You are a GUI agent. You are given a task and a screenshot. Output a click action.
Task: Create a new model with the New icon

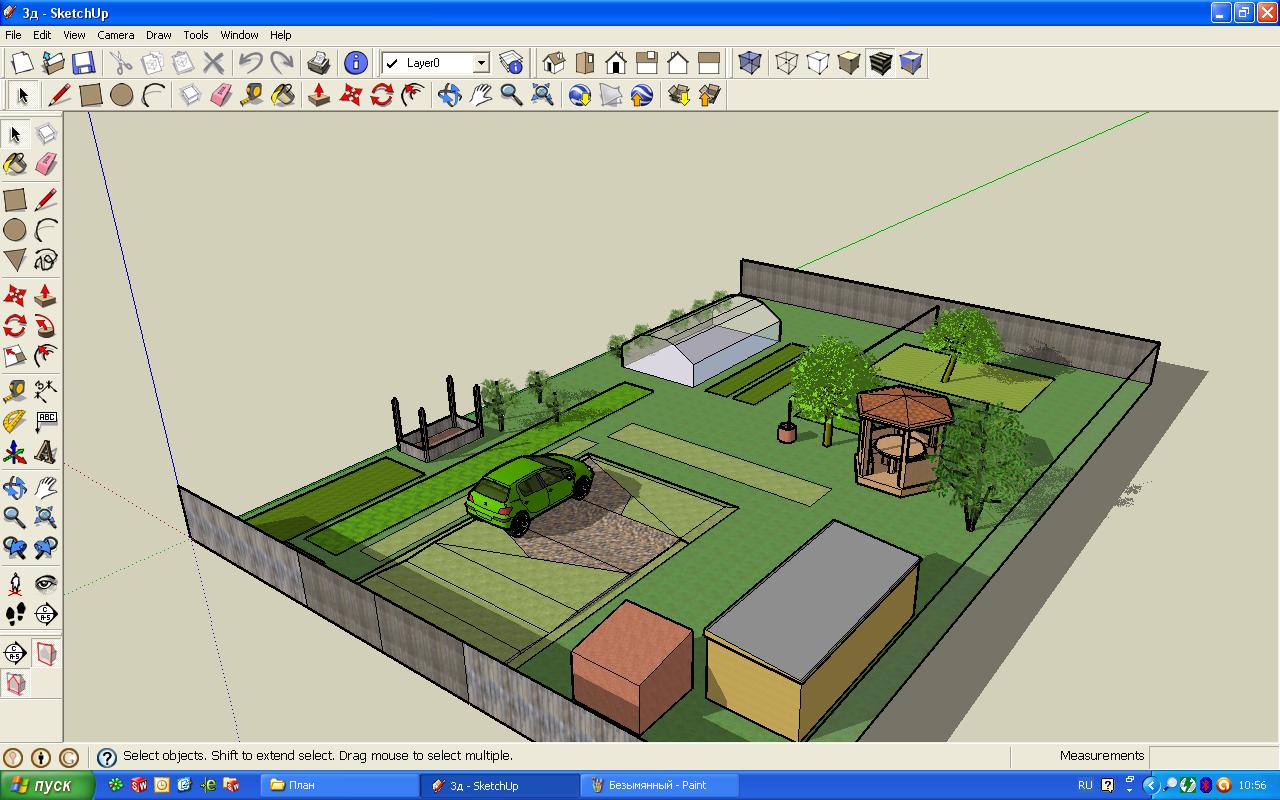coord(22,63)
